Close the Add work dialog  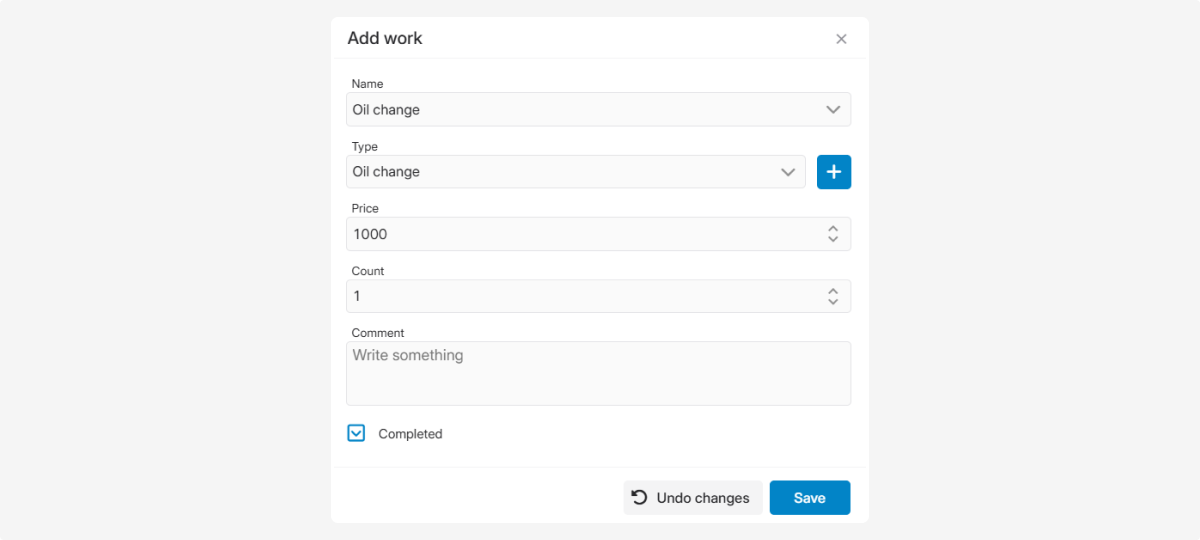pos(841,39)
